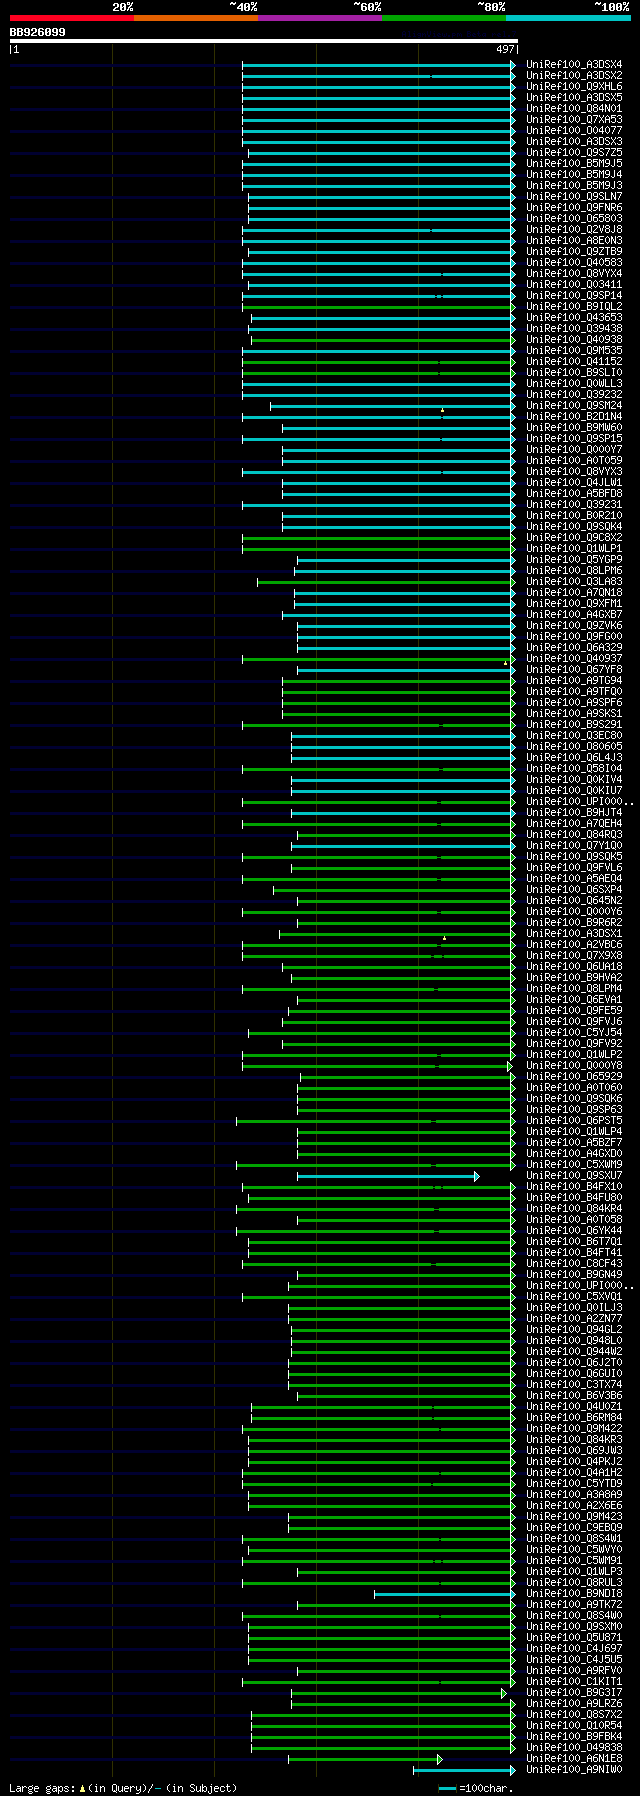Open hit UniRef100_Q0WLL3
The width and height of the screenshot is (640, 1796).
tap(574, 383)
